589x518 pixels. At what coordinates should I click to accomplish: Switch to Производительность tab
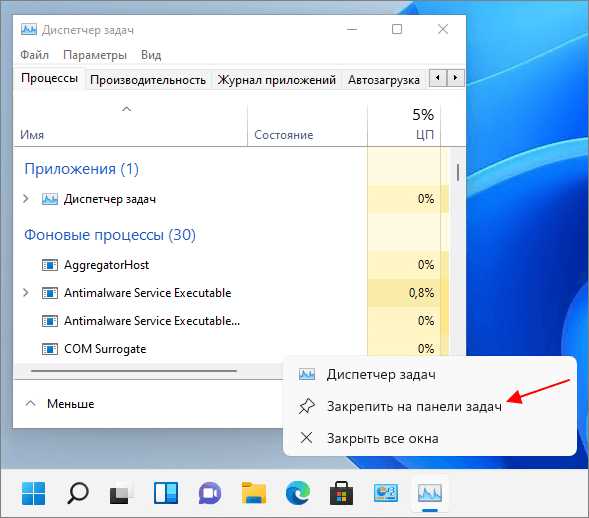pyautogui.click(x=148, y=80)
